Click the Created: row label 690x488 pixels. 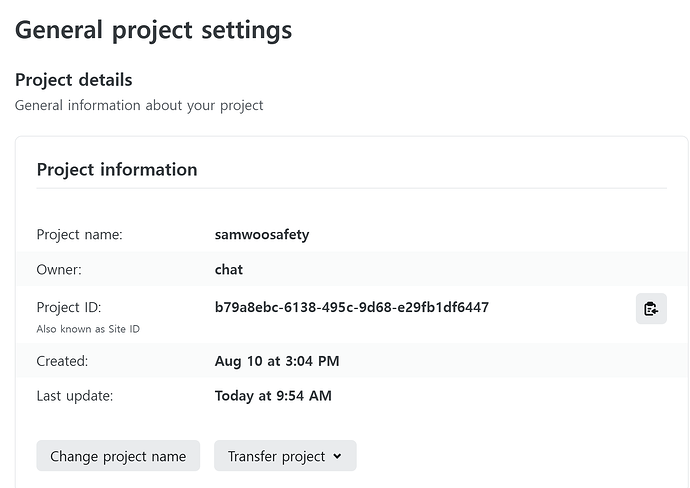coord(62,361)
